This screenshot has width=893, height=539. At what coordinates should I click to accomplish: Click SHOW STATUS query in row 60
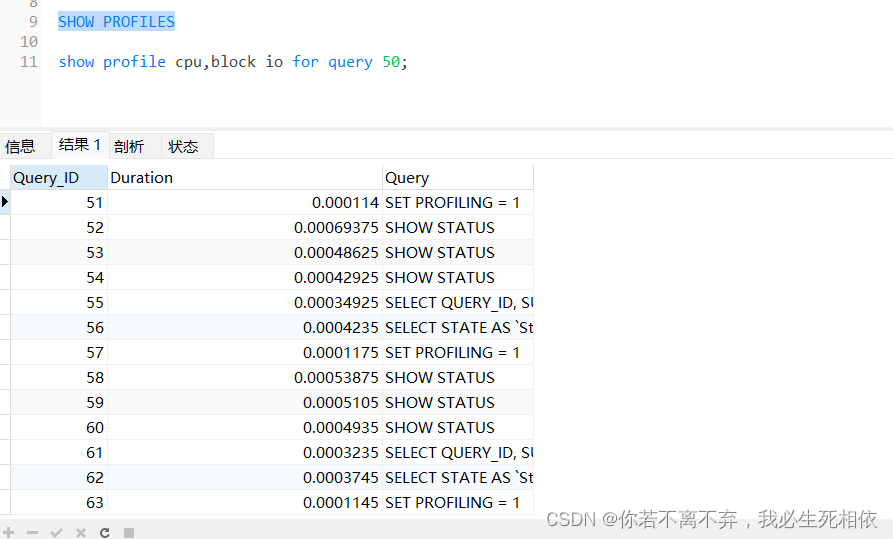point(458,428)
